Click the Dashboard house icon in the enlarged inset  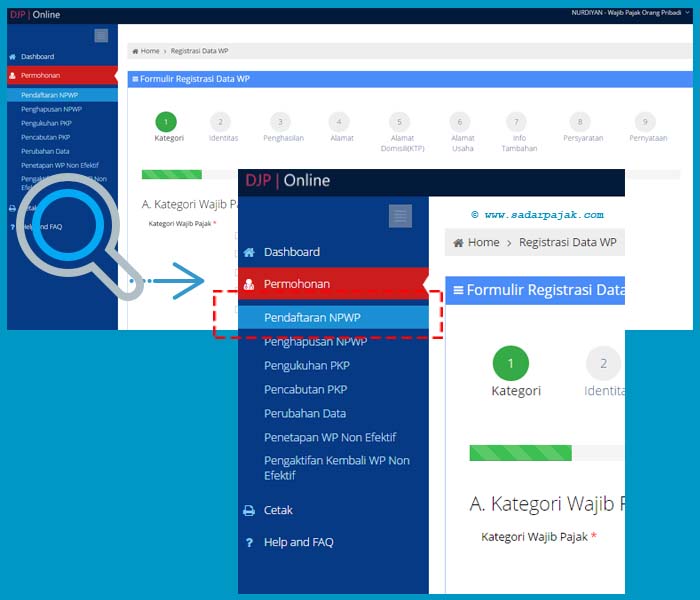(249, 252)
